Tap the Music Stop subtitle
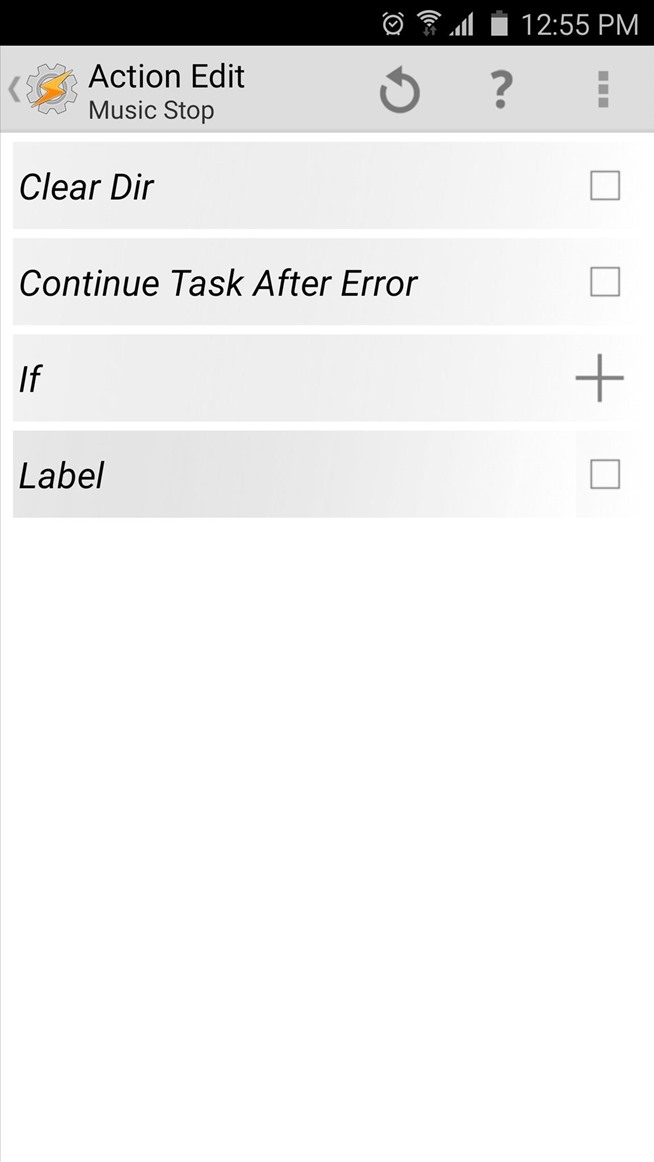Image resolution: width=654 pixels, height=1162 pixels. pyautogui.click(x=151, y=110)
